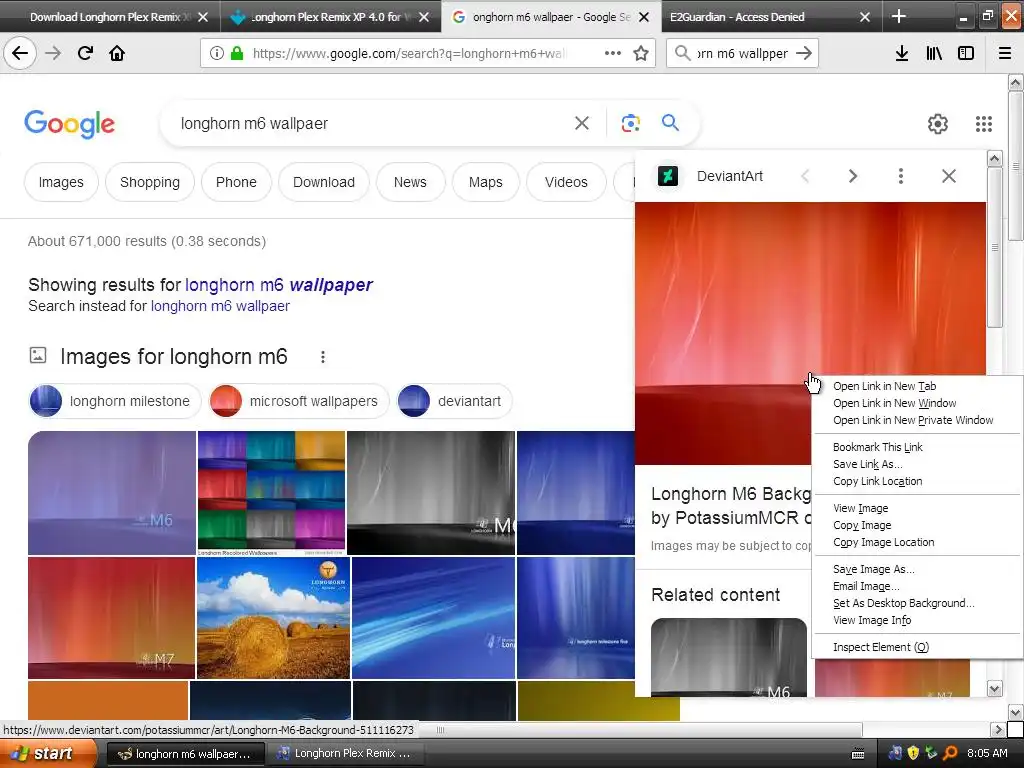Screen dimensions: 1024x768
Task: Filter results by News chip
Action: pos(409,182)
